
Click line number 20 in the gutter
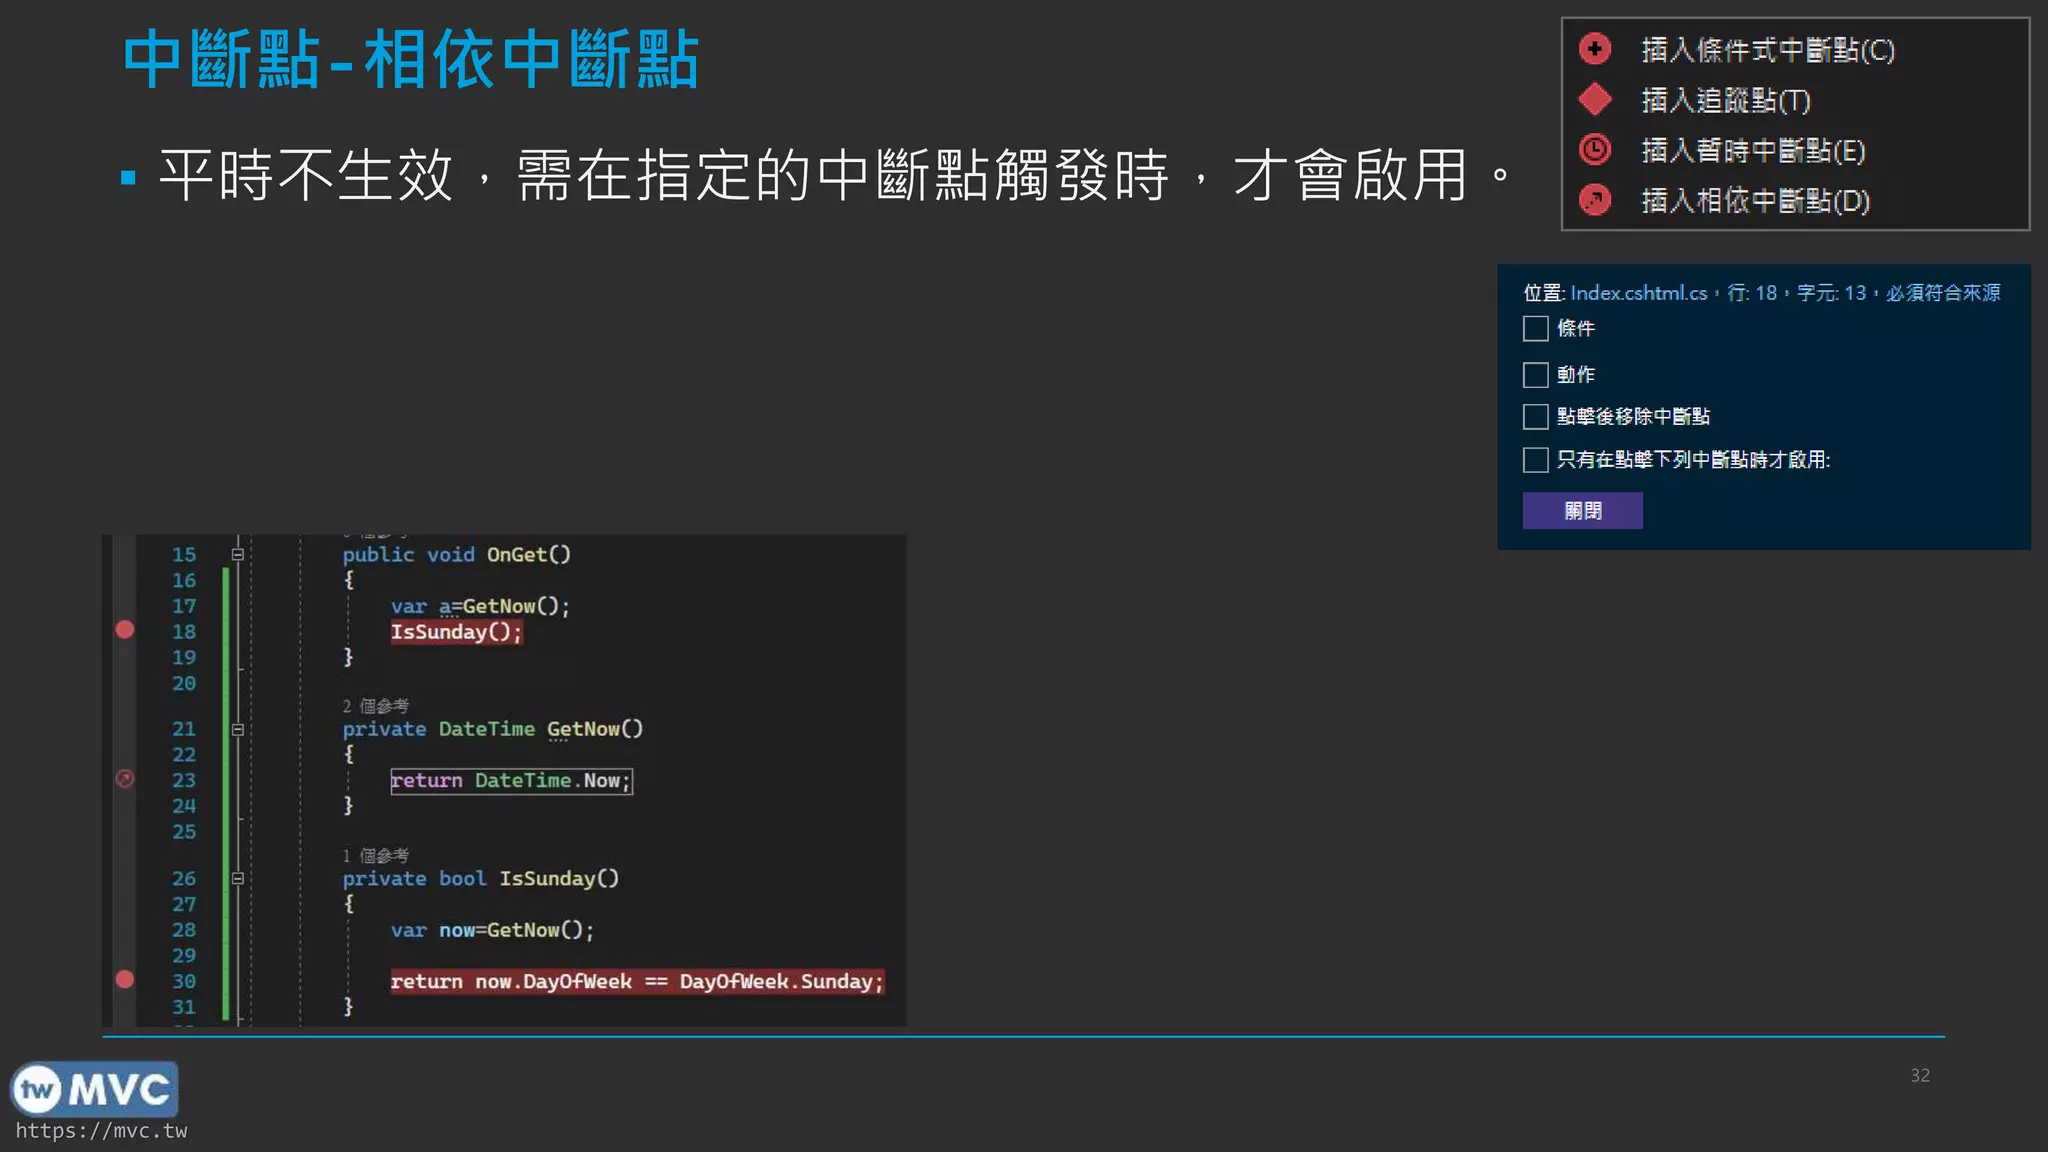tap(184, 683)
